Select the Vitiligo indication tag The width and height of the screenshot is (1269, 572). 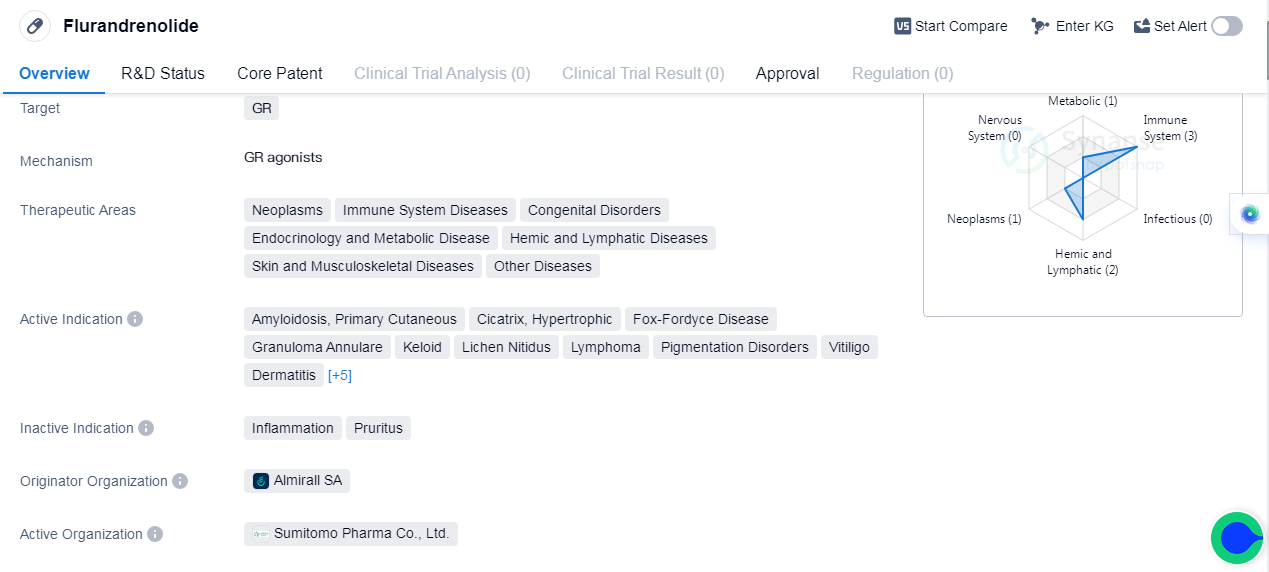pos(849,347)
